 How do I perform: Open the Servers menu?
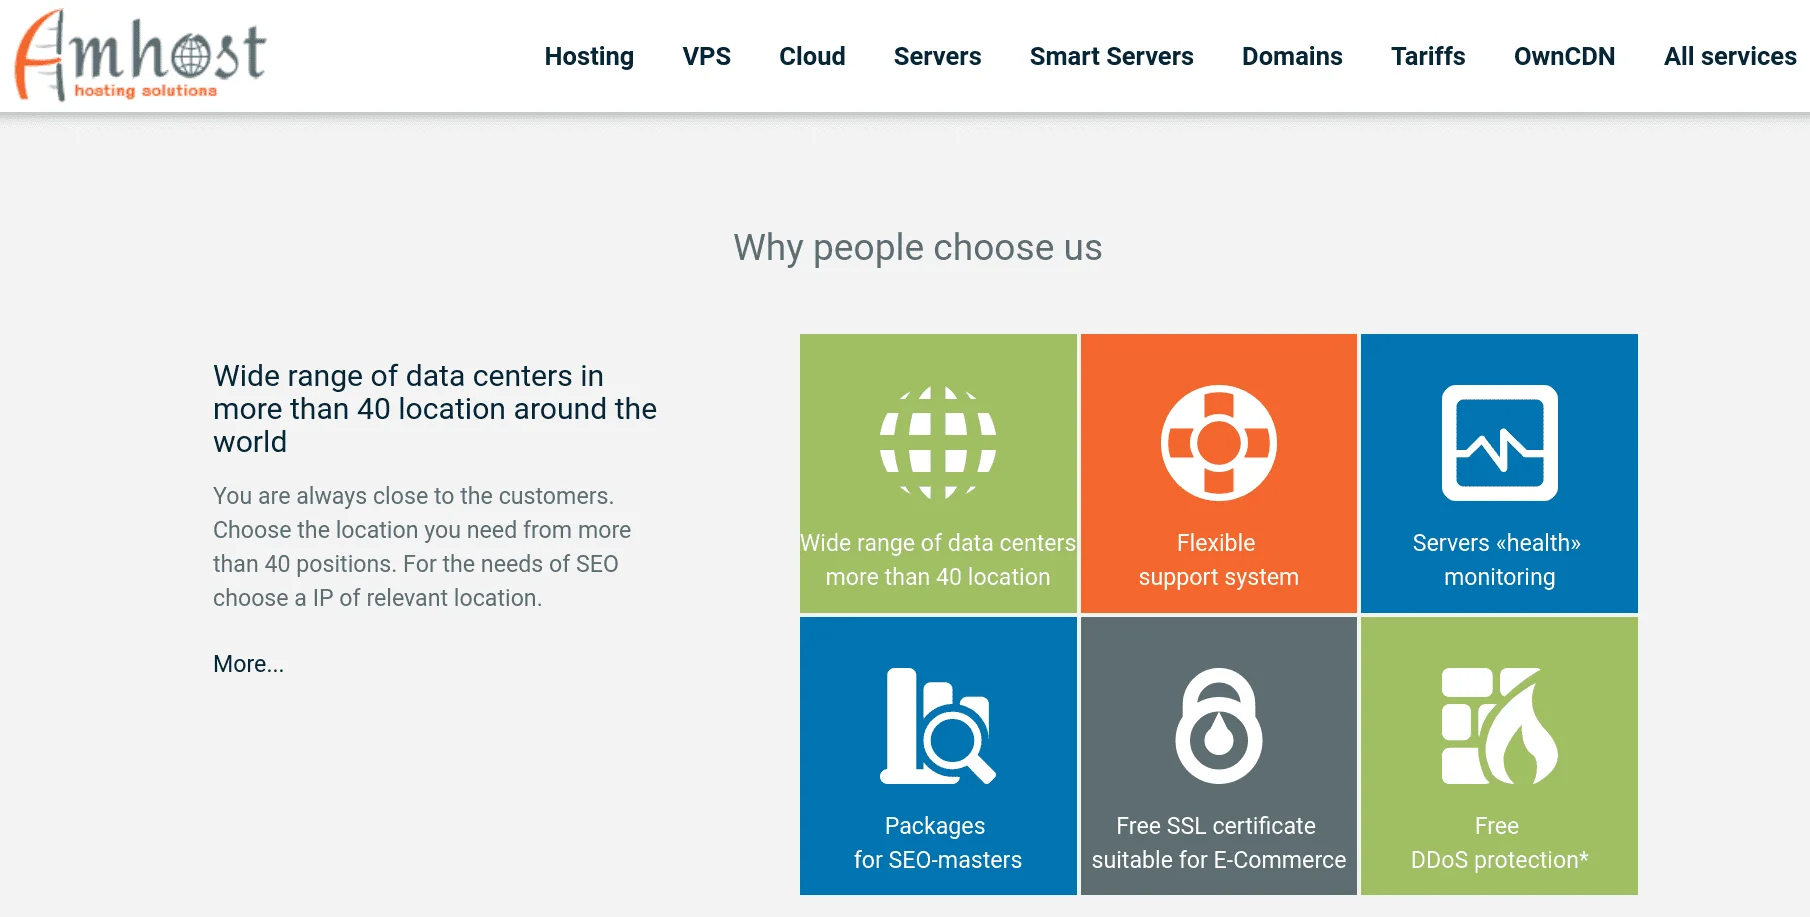(937, 56)
